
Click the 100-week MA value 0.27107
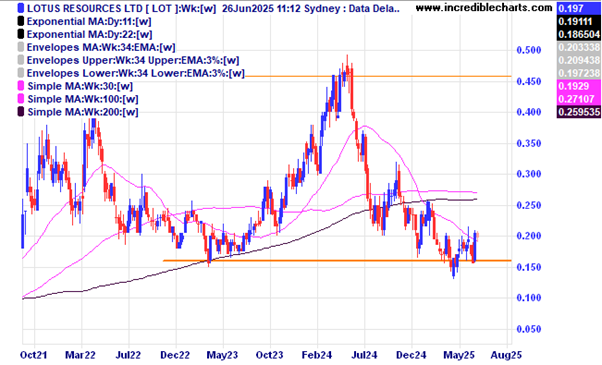[578, 99]
